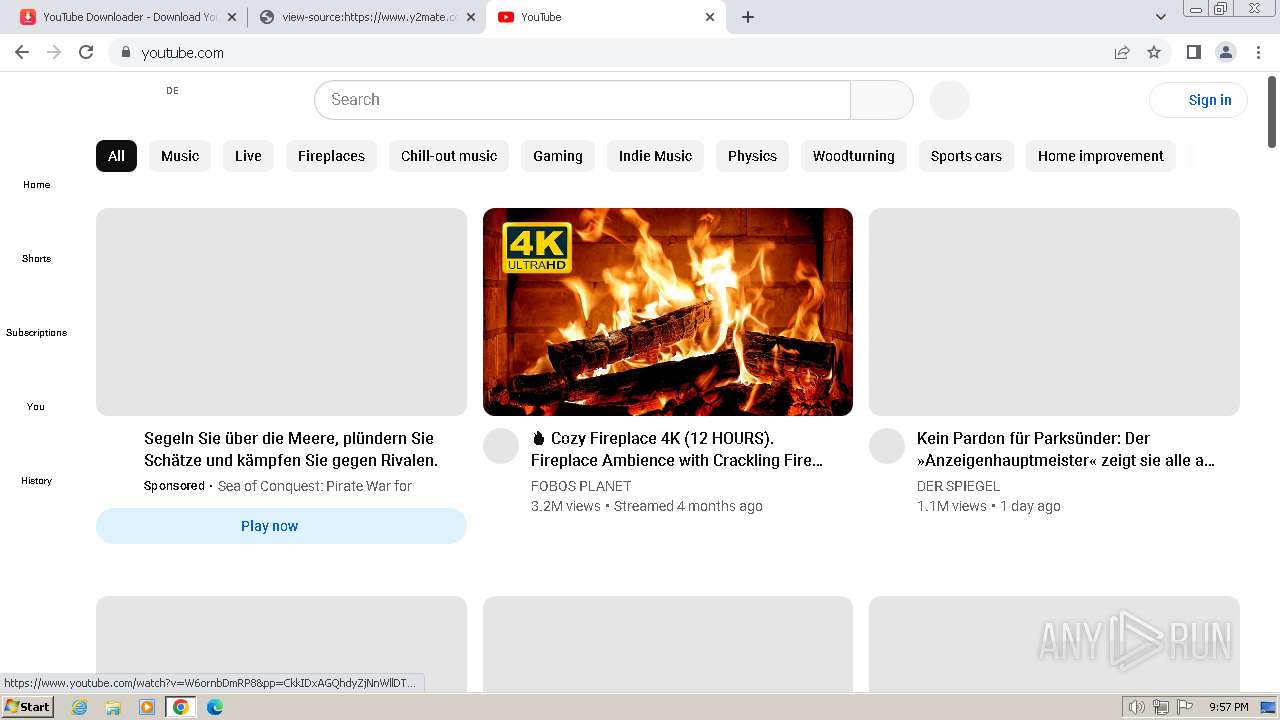
Task: Open the volume icon in system tray
Action: click(1136, 707)
